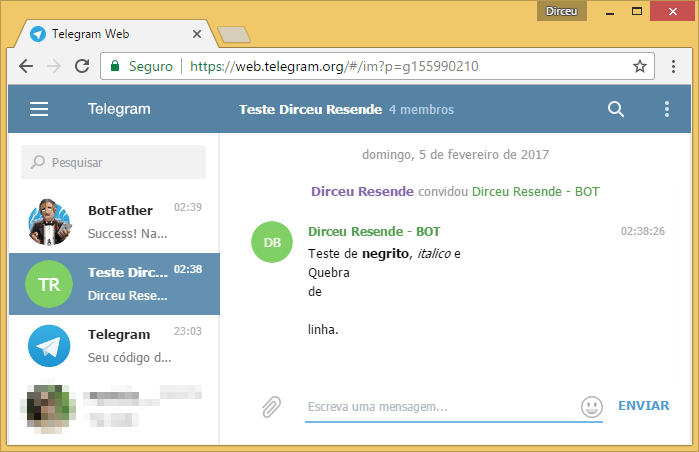Click BotFather preview Success! Na...
Screen dimensions: 699x452
(127, 234)
